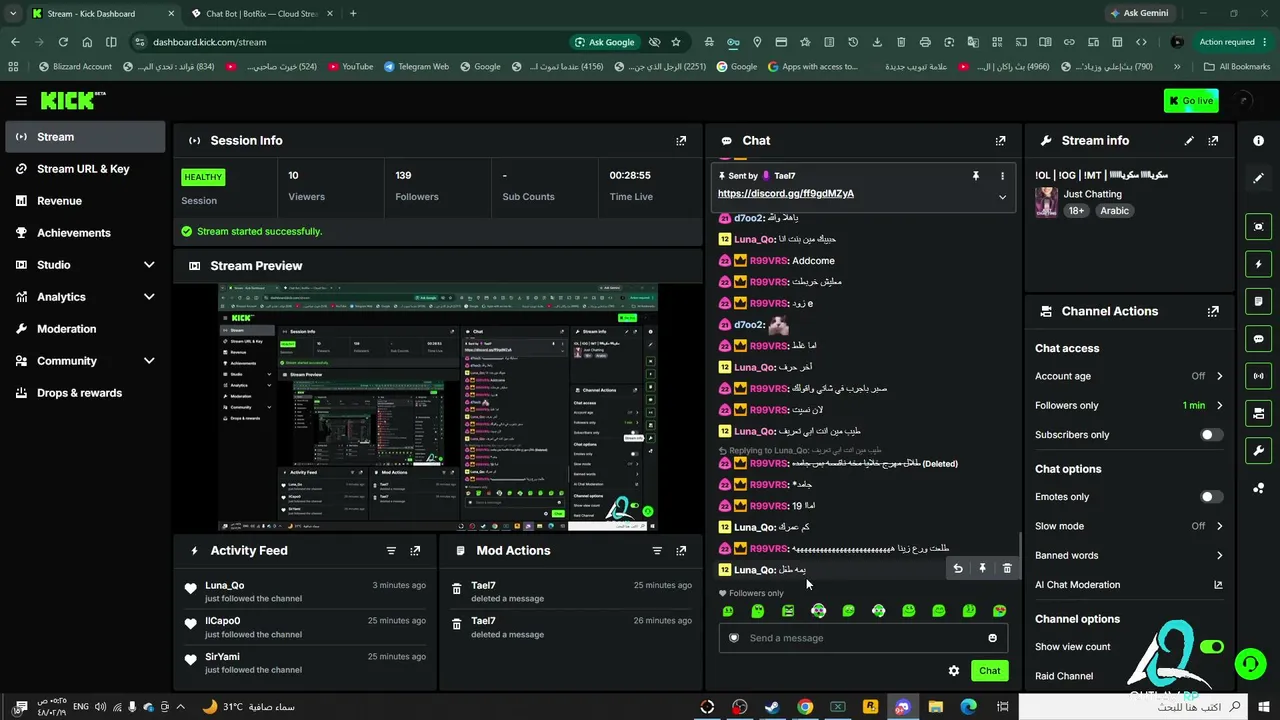Pin the hovered Luna_Qo chat message
Viewport: 1280px width, 720px height.
[x=982, y=569]
